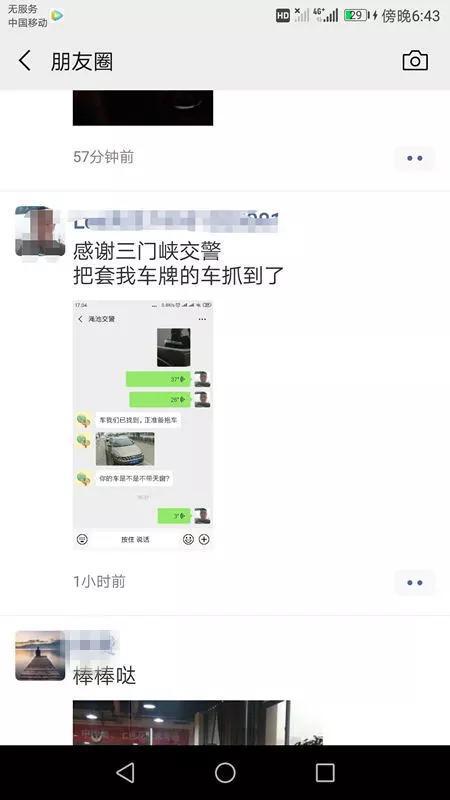The image size is (450, 800).
Task: Tap the 傍晚6:43 clock in status bar
Action: pyautogui.click(x=411, y=16)
